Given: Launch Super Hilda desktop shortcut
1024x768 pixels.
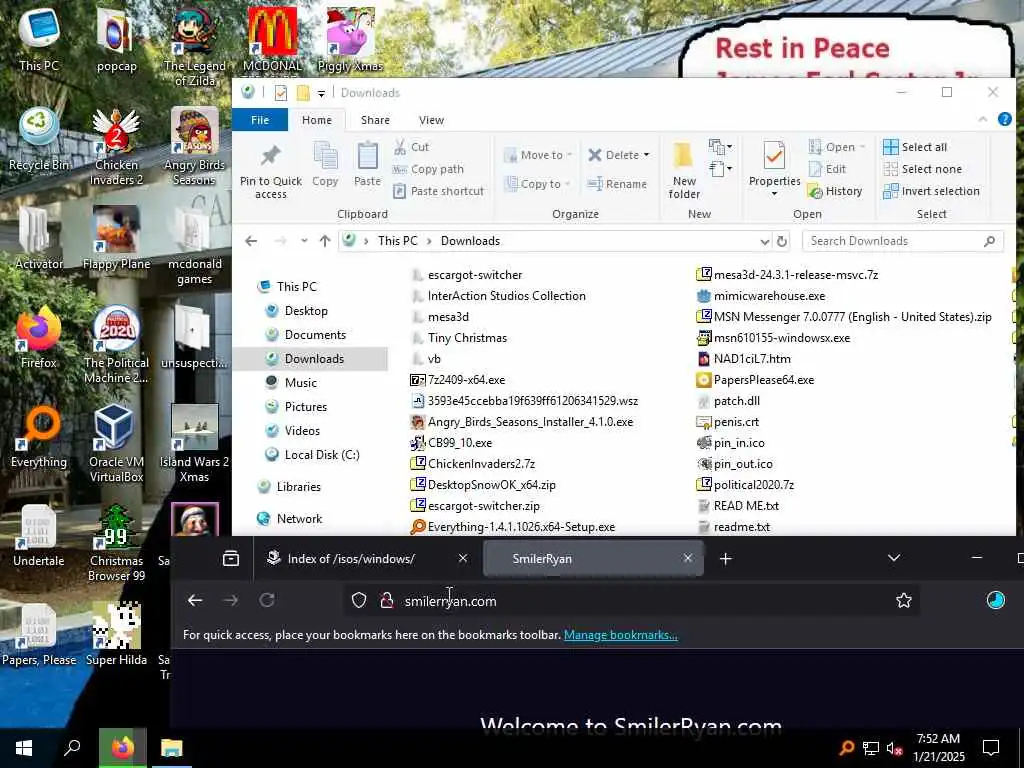Looking at the screenshot, I should (x=116, y=635).
